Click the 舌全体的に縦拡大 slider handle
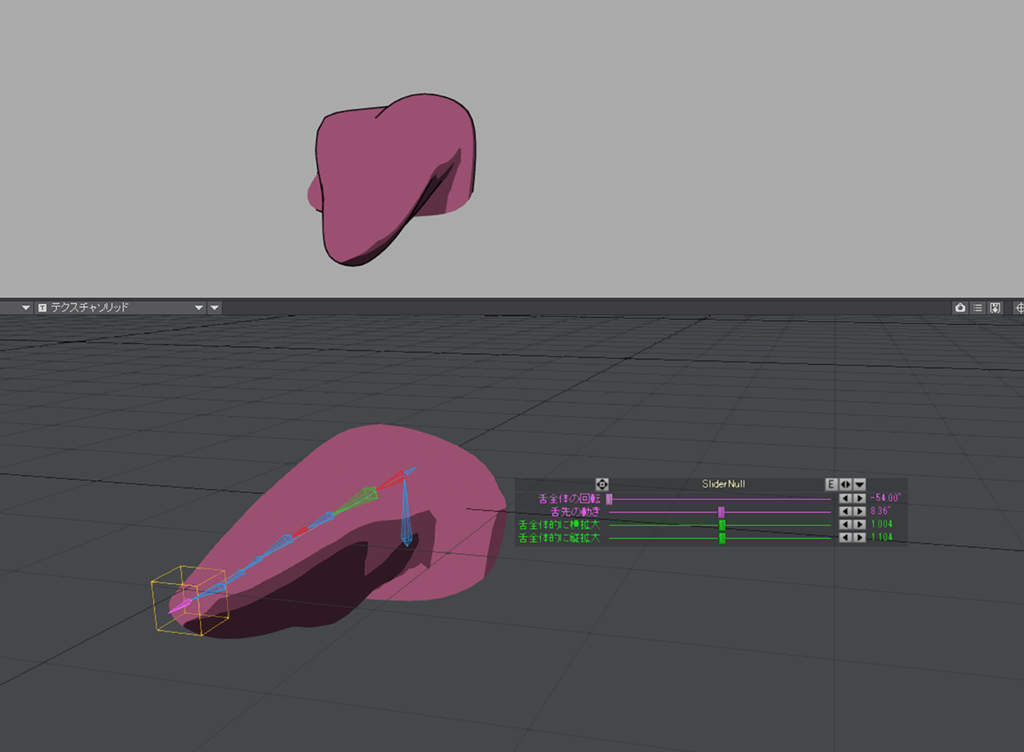 (722, 538)
